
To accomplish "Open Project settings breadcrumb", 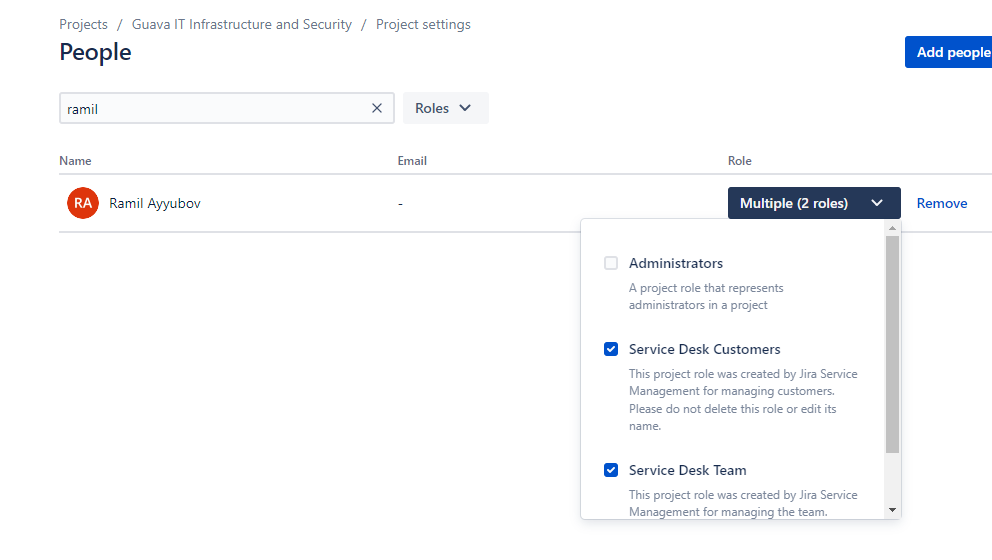I will (x=423, y=24).
